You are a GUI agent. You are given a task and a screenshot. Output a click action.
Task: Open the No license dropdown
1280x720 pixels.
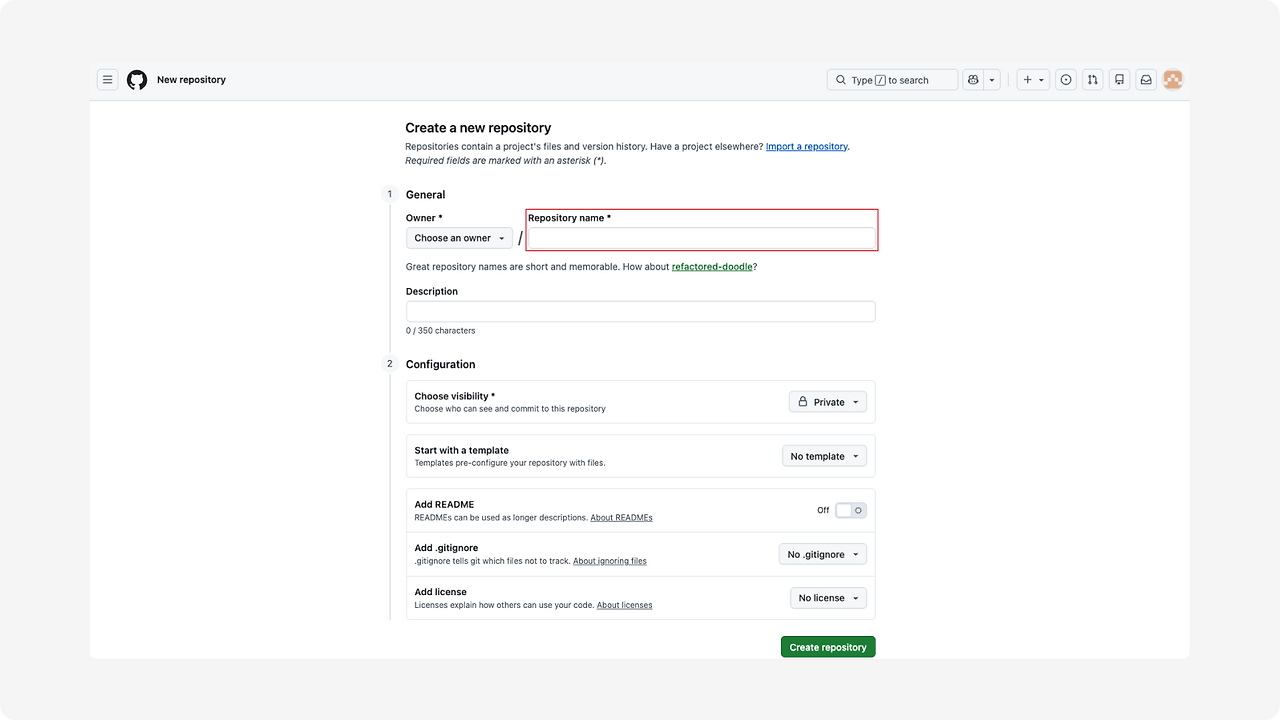pos(827,597)
